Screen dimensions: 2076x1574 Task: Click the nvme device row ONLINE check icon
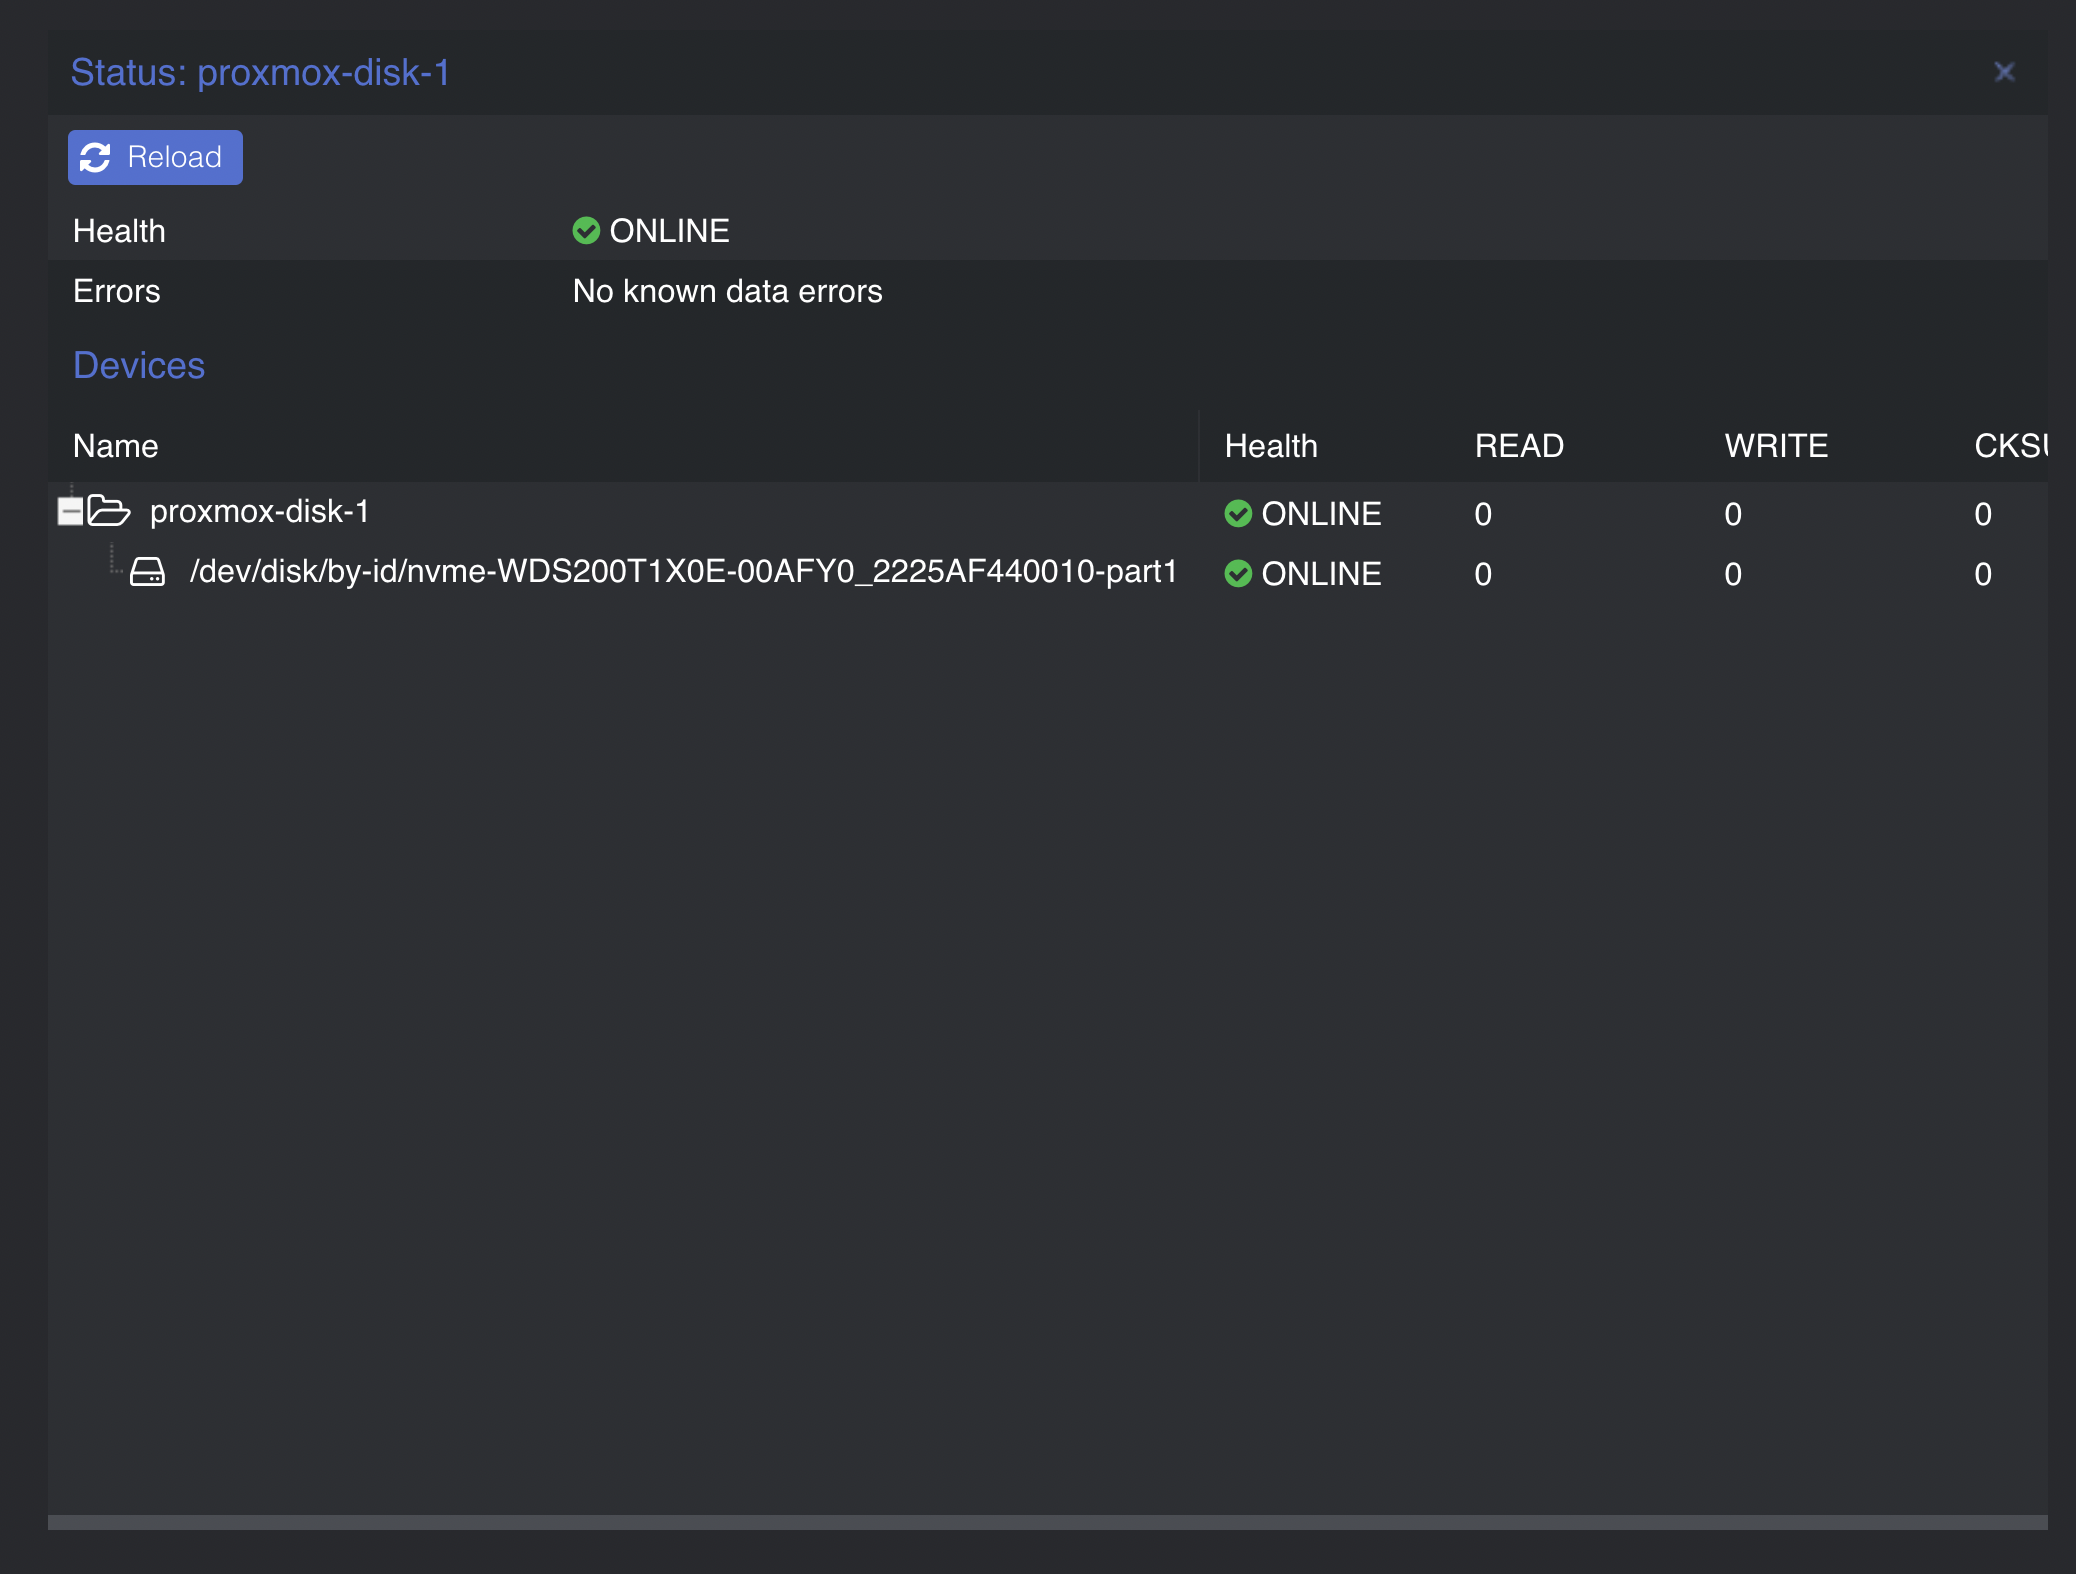(1238, 574)
